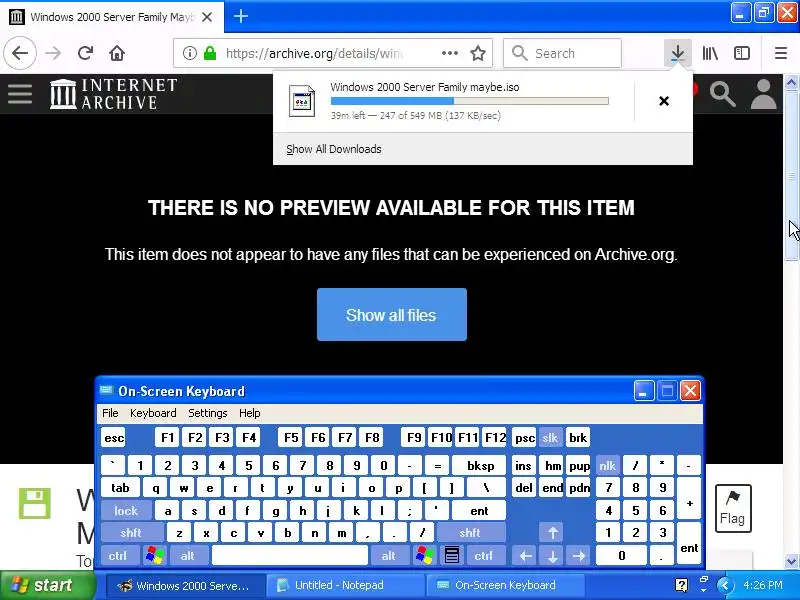
Task: Click the space bar key
Action: tap(290, 556)
